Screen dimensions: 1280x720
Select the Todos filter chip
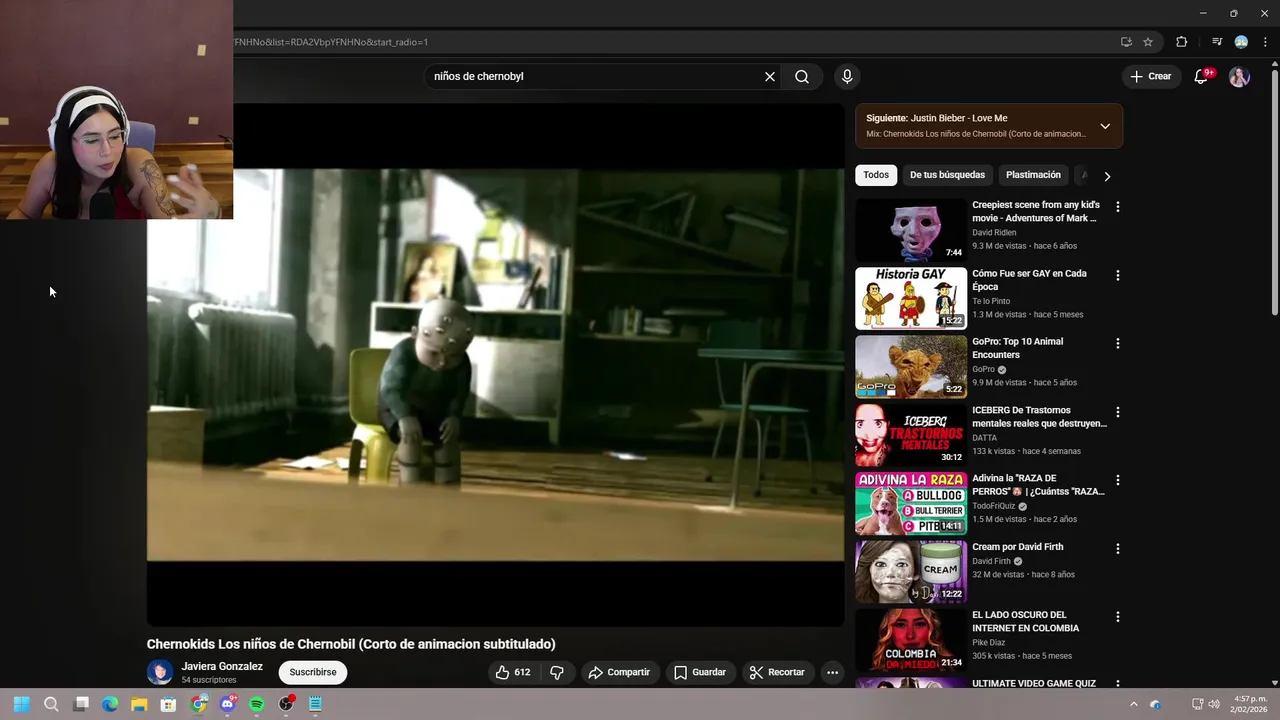(x=876, y=175)
